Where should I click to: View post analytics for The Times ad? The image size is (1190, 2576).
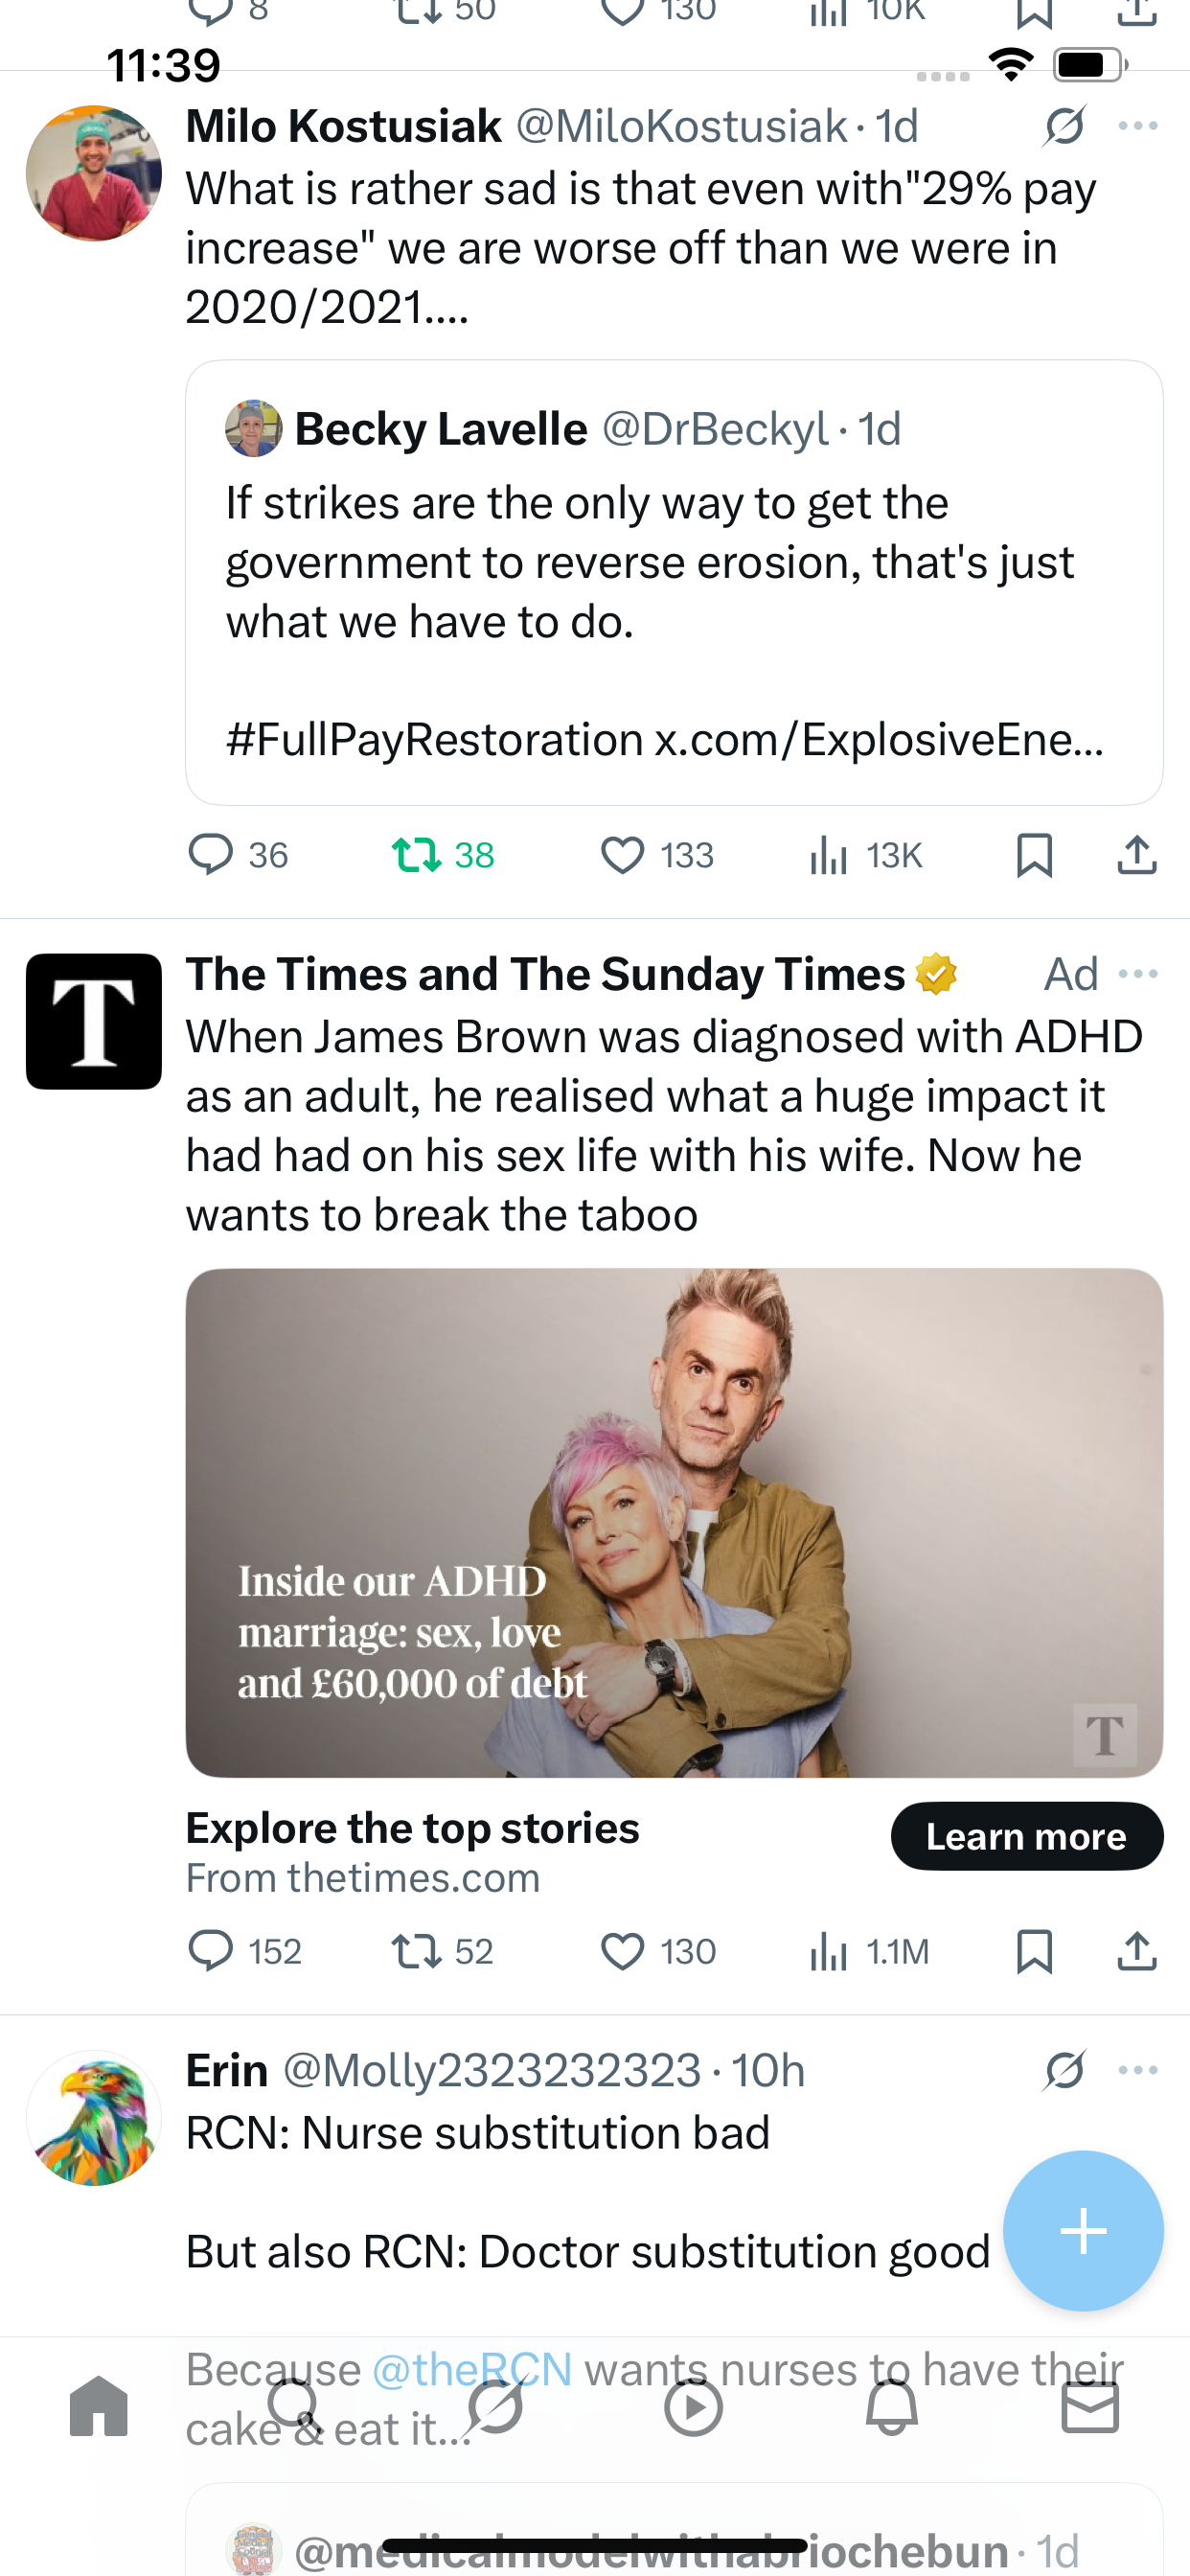(x=828, y=1951)
